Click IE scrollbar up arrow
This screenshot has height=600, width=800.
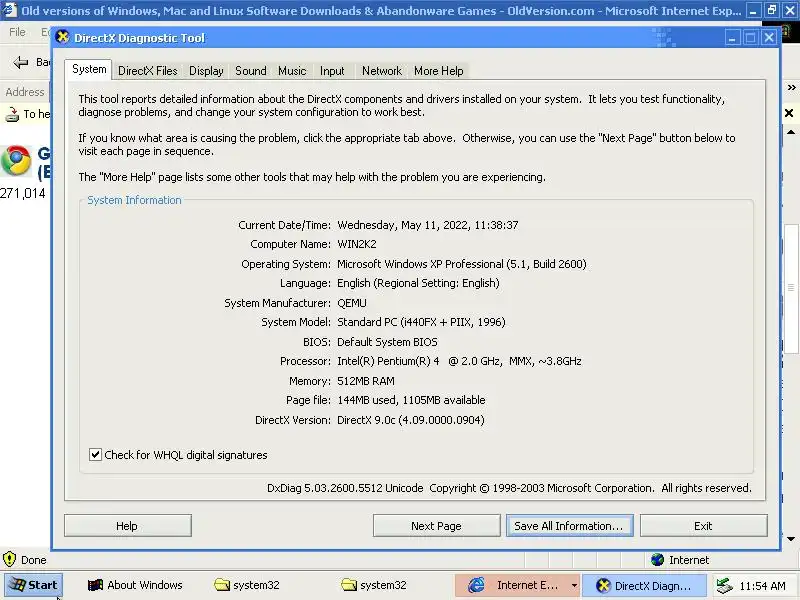pos(791,132)
